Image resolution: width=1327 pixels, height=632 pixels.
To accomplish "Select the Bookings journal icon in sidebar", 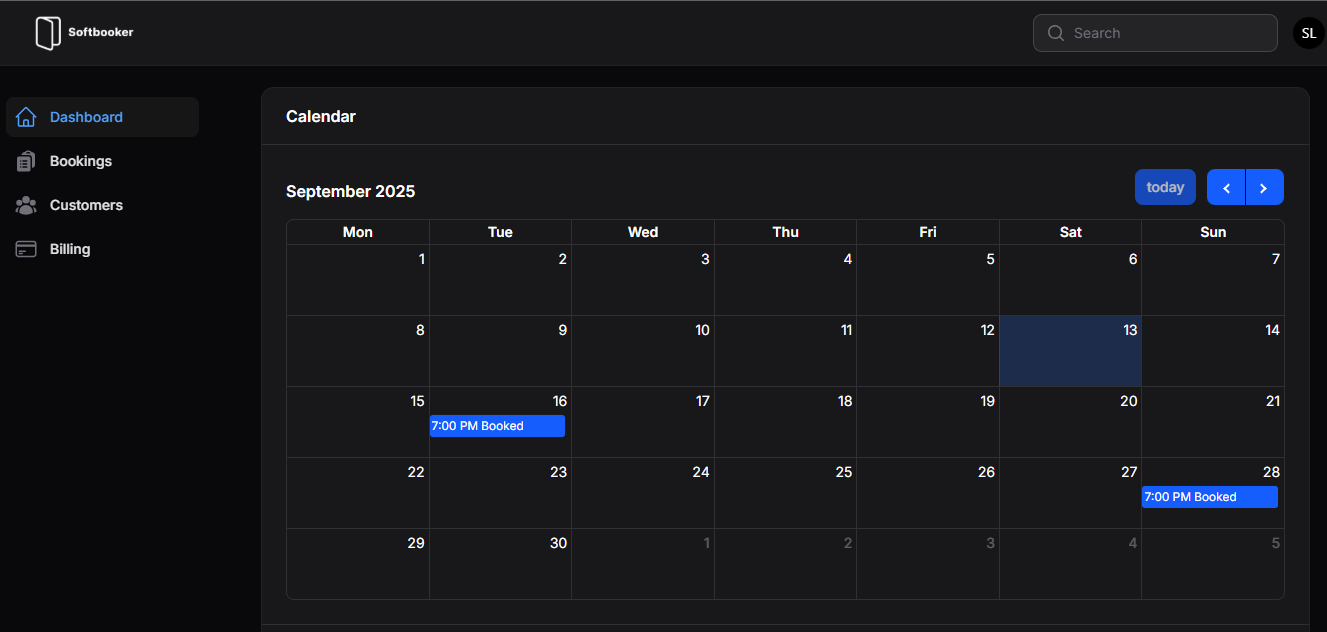I will click(x=26, y=161).
